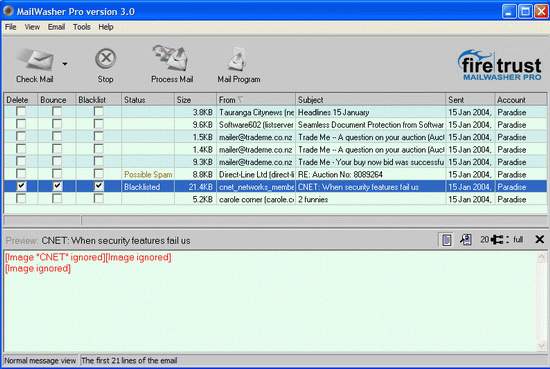Uncheck Delete for the CNET email

point(21,186)
